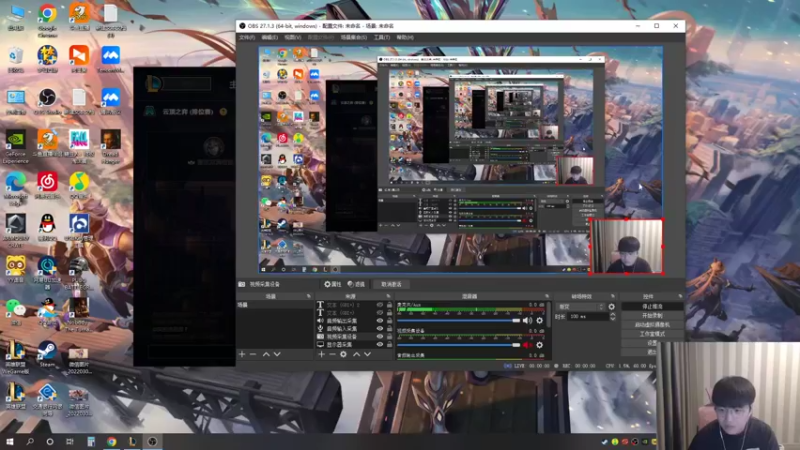
Task: Remove selected scene with minus icon
Action: 253,354
